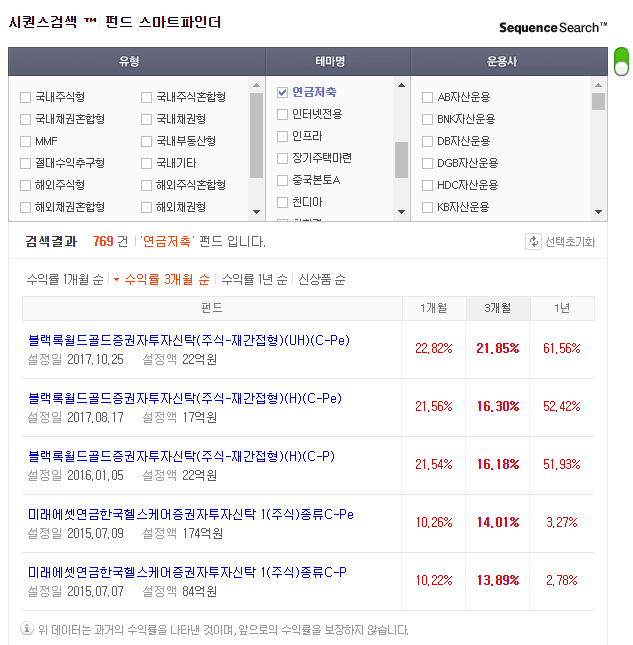Check the 국내주식혼합형 checkbox
Viewport: 633px width, 645px height.
(146, 97)
